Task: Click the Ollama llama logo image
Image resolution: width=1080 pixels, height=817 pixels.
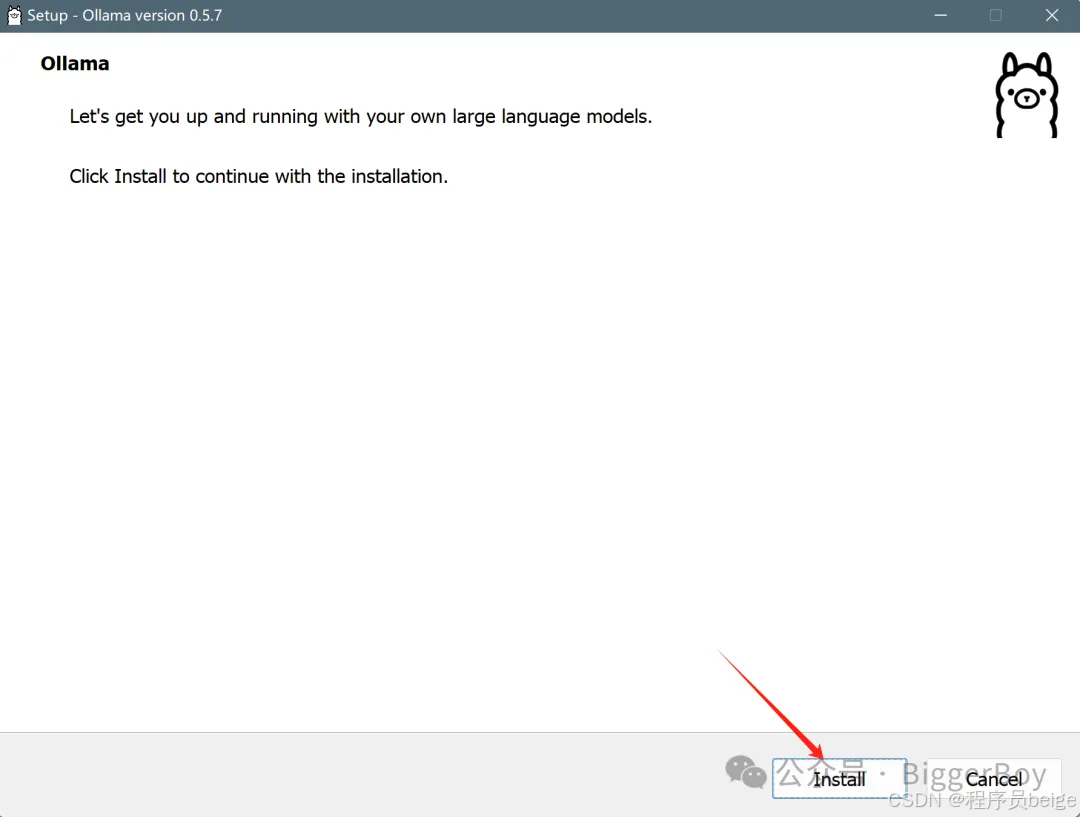Action: tap(1026, 94)
